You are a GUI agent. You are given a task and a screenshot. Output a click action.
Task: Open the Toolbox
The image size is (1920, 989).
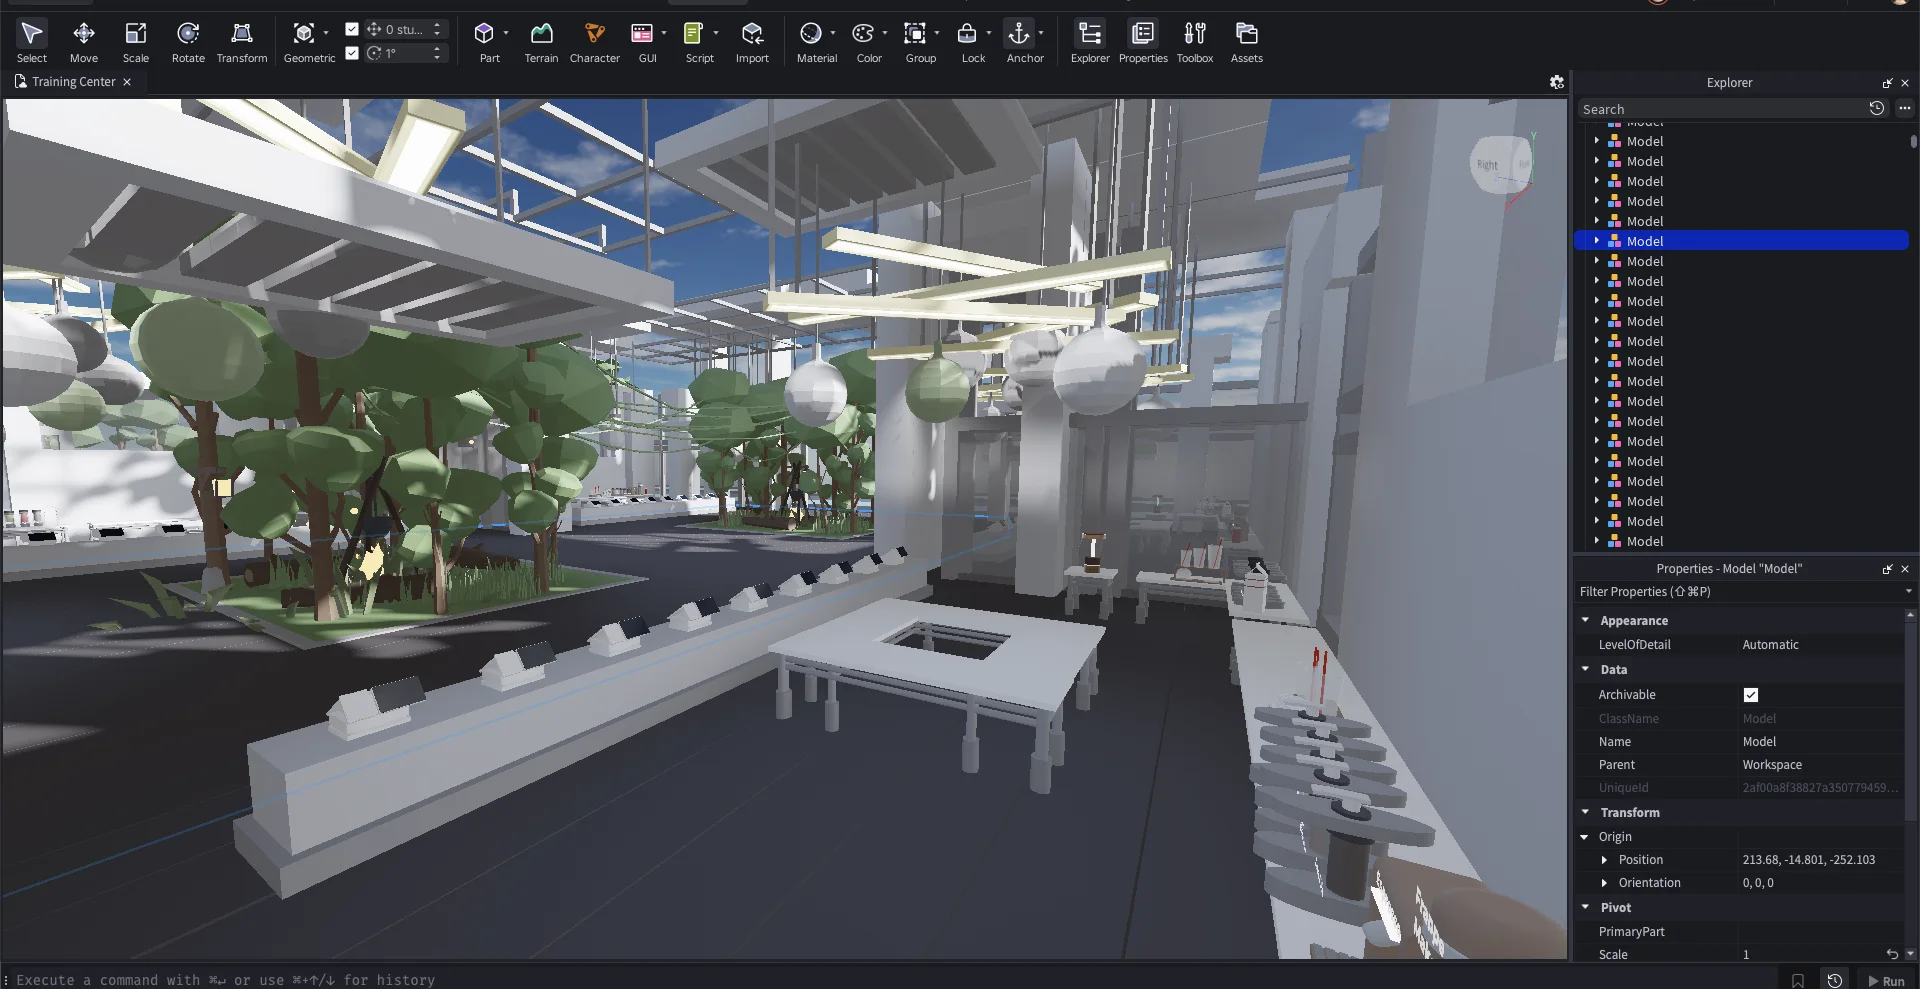(x=1195, y=43)
